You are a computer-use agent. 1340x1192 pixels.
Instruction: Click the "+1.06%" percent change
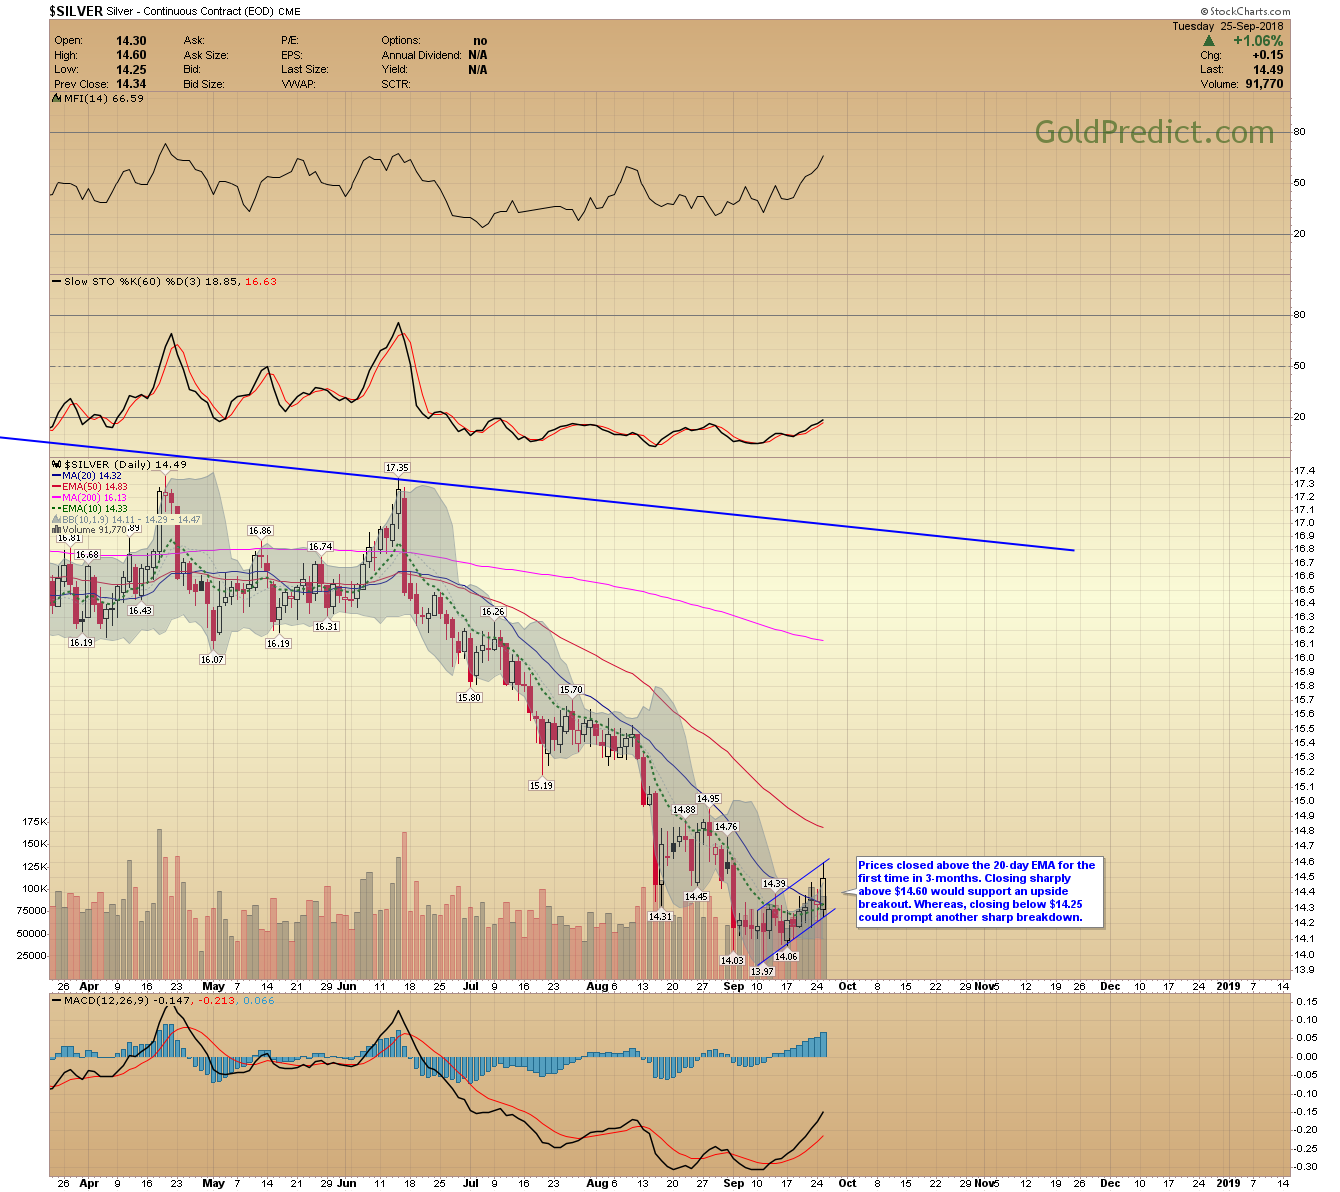(1258, 41)
